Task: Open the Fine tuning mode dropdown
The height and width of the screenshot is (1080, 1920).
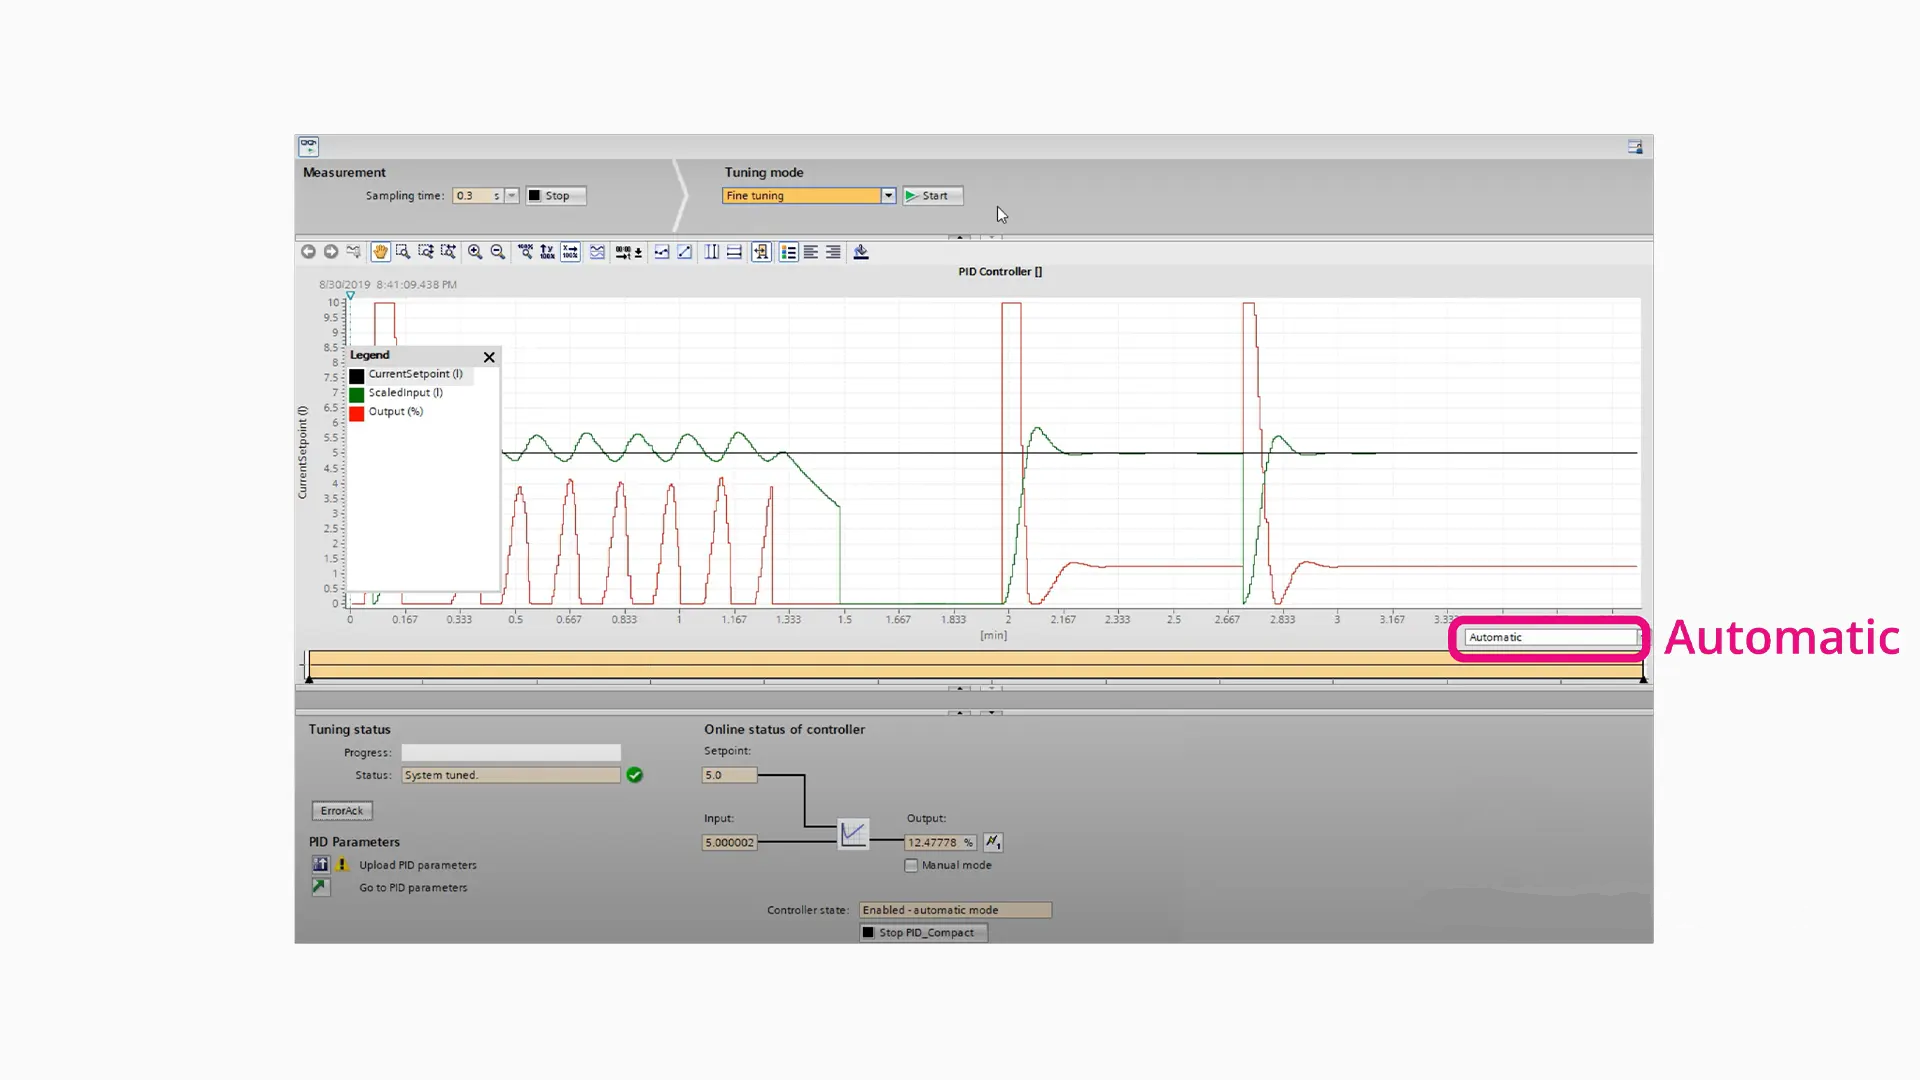Action: tap(888, 196)
